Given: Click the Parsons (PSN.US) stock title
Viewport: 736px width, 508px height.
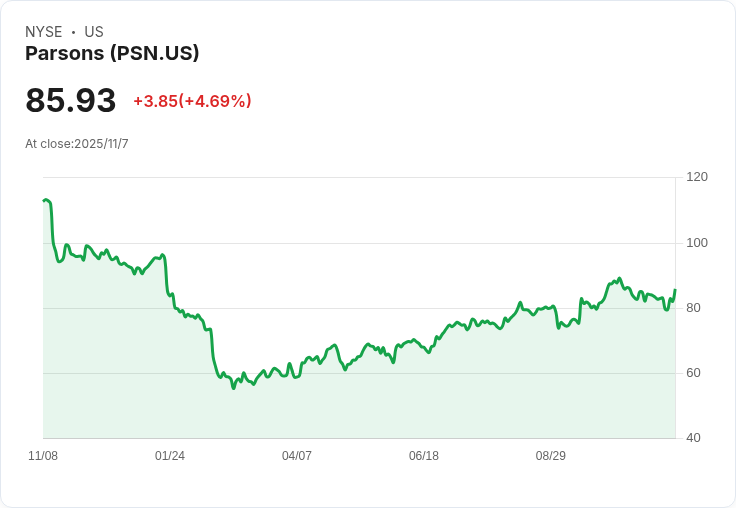Looking at the screenshot, I should coord(112,53).
